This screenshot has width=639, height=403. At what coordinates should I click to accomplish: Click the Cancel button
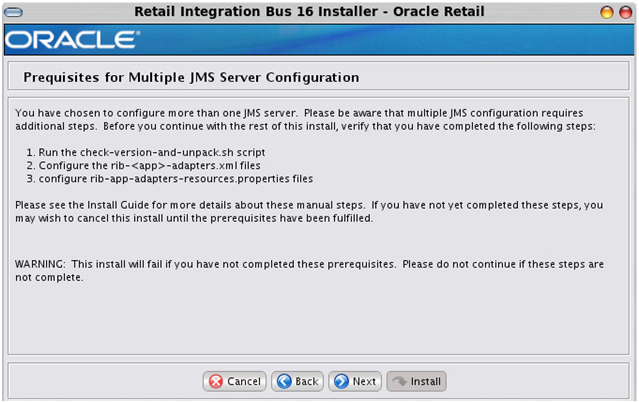235,381
